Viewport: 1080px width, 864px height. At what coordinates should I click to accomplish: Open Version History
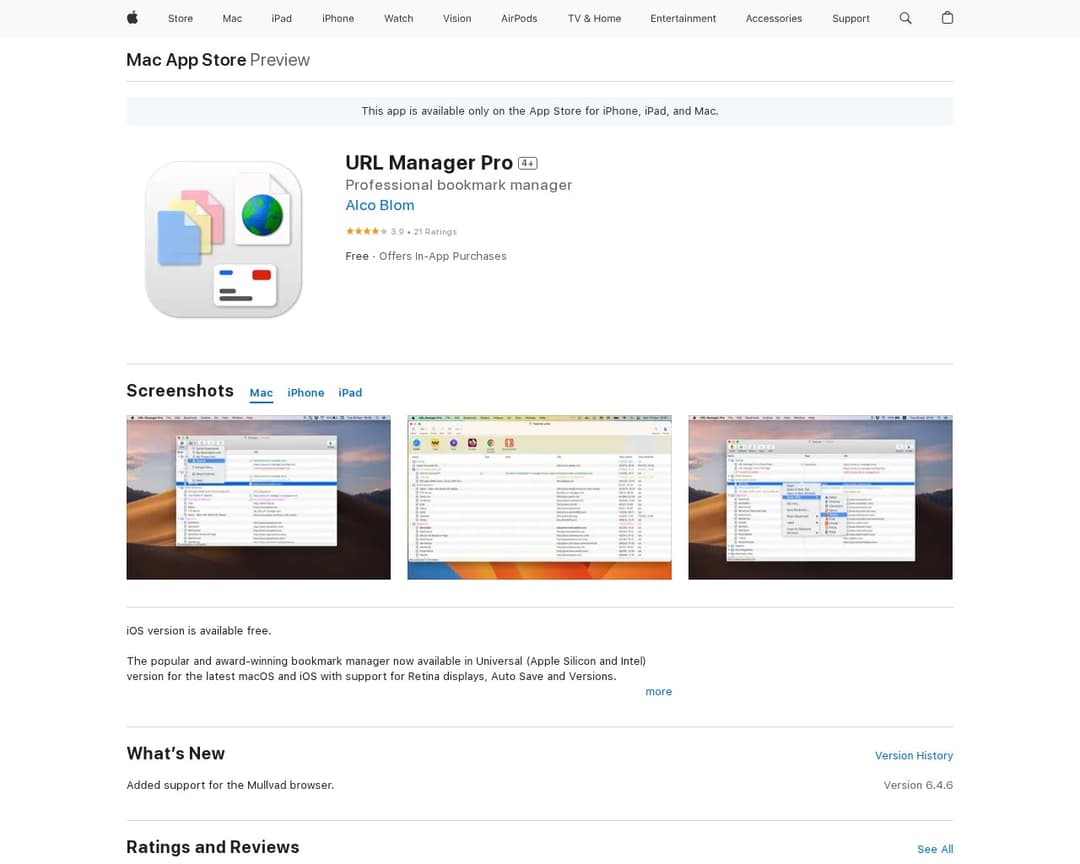click(x=913, y=755)
